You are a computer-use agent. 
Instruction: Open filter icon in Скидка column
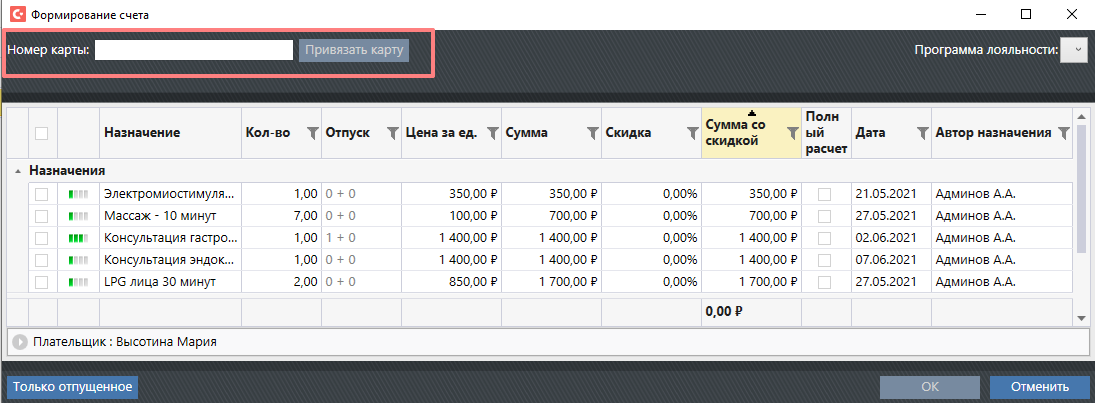[x=691, y=133]
